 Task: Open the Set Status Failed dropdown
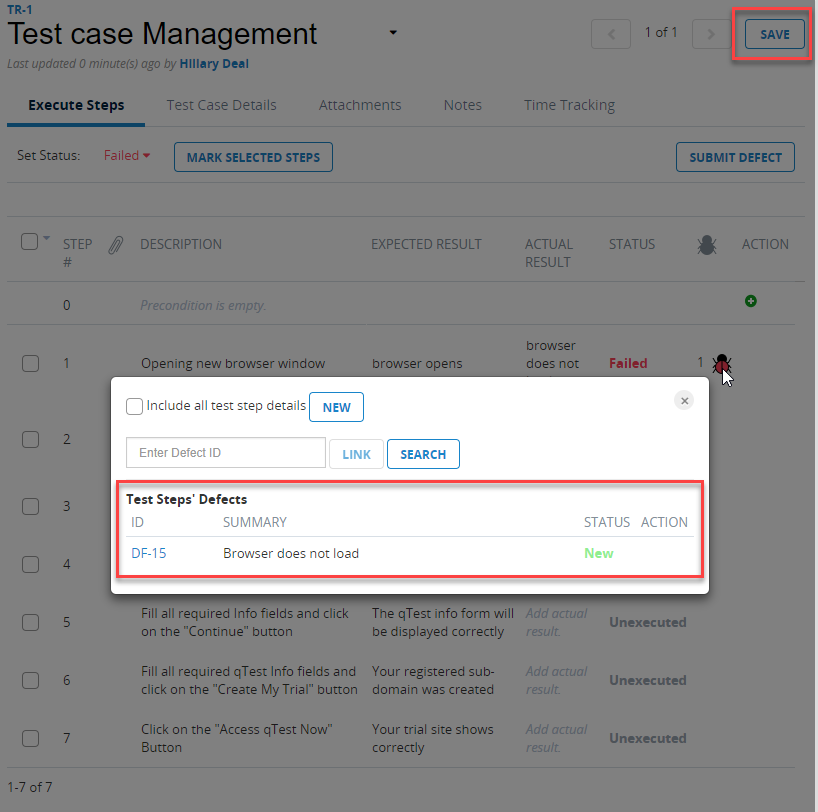pos(127,156)
